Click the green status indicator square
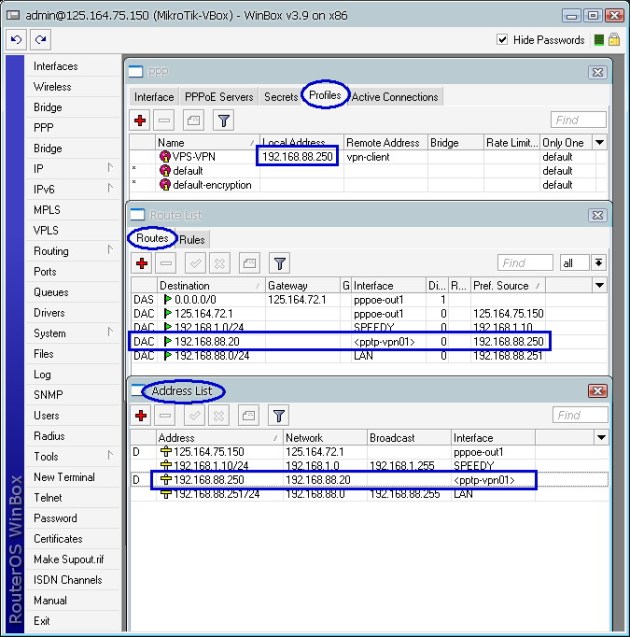Viewport: 630px width, 637px height. [599, 40]
